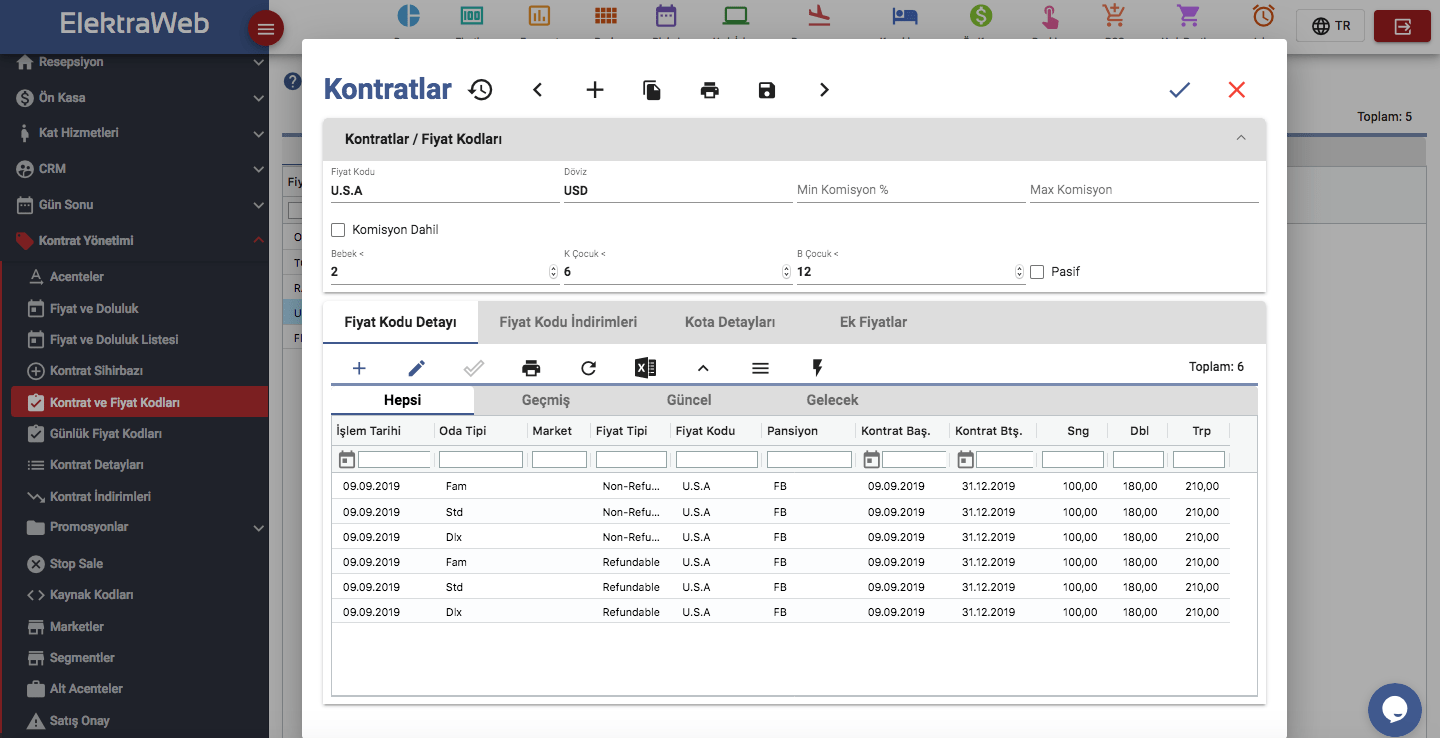Click the Oda Tipi column filter box
The width and height of the screenshot is (1440, 738).
coord(481,460)
